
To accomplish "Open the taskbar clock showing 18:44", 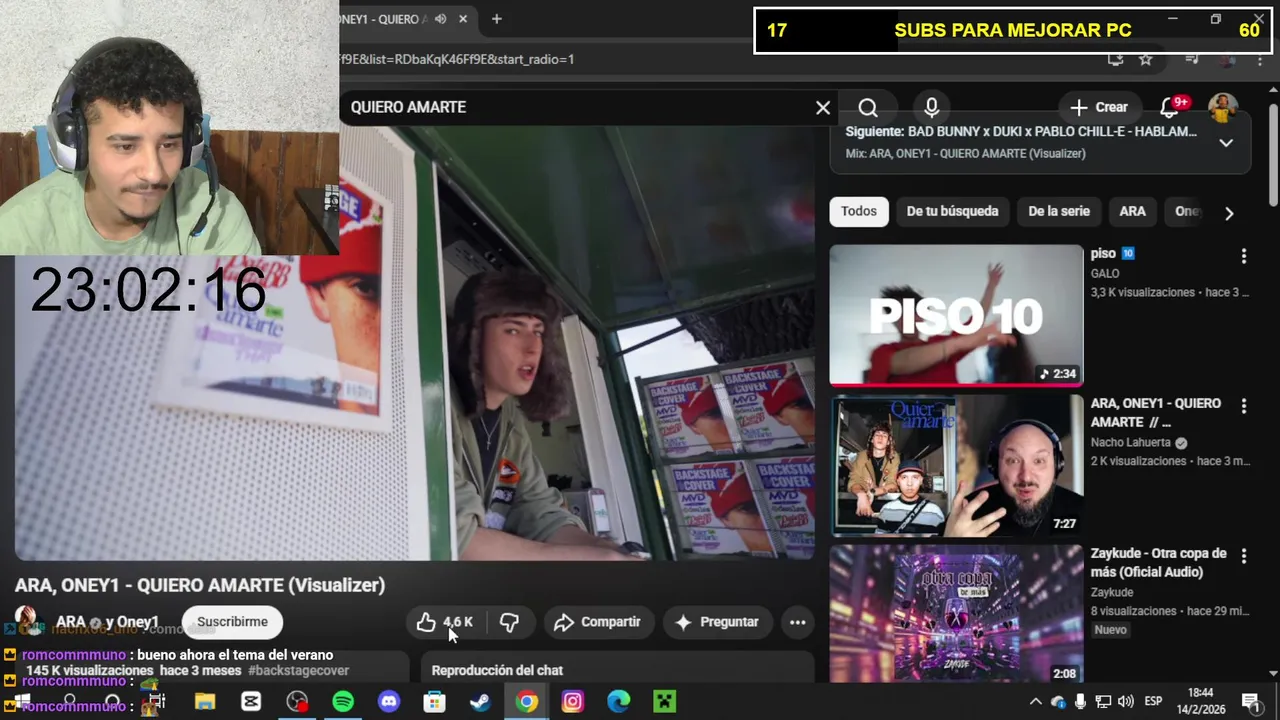I will (1201, 702).
